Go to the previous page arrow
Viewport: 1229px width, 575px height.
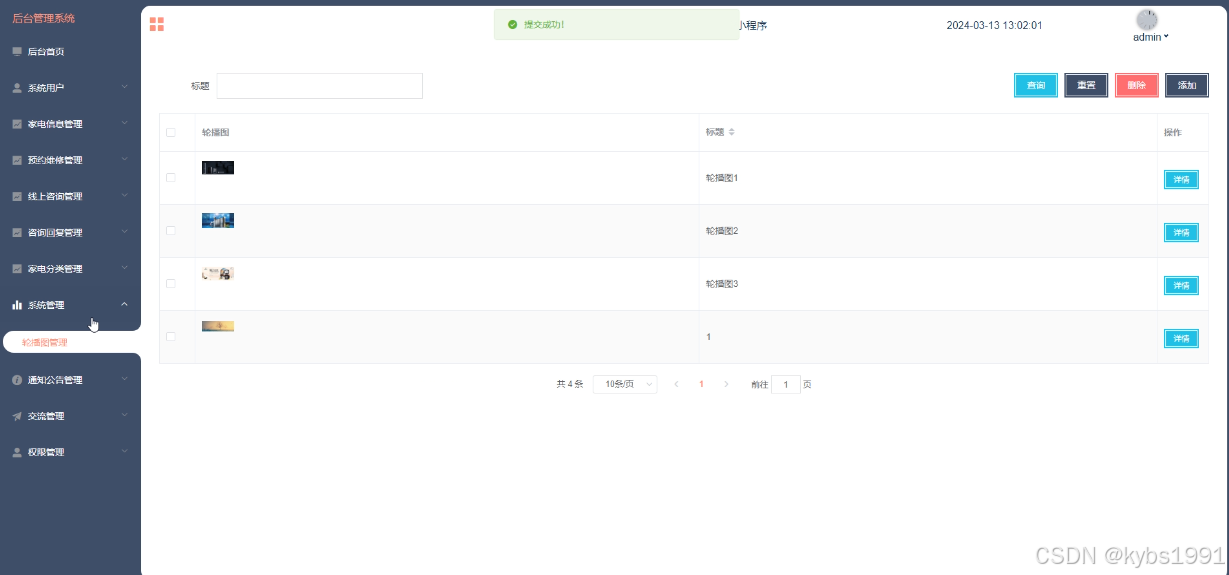pos(676,384)
